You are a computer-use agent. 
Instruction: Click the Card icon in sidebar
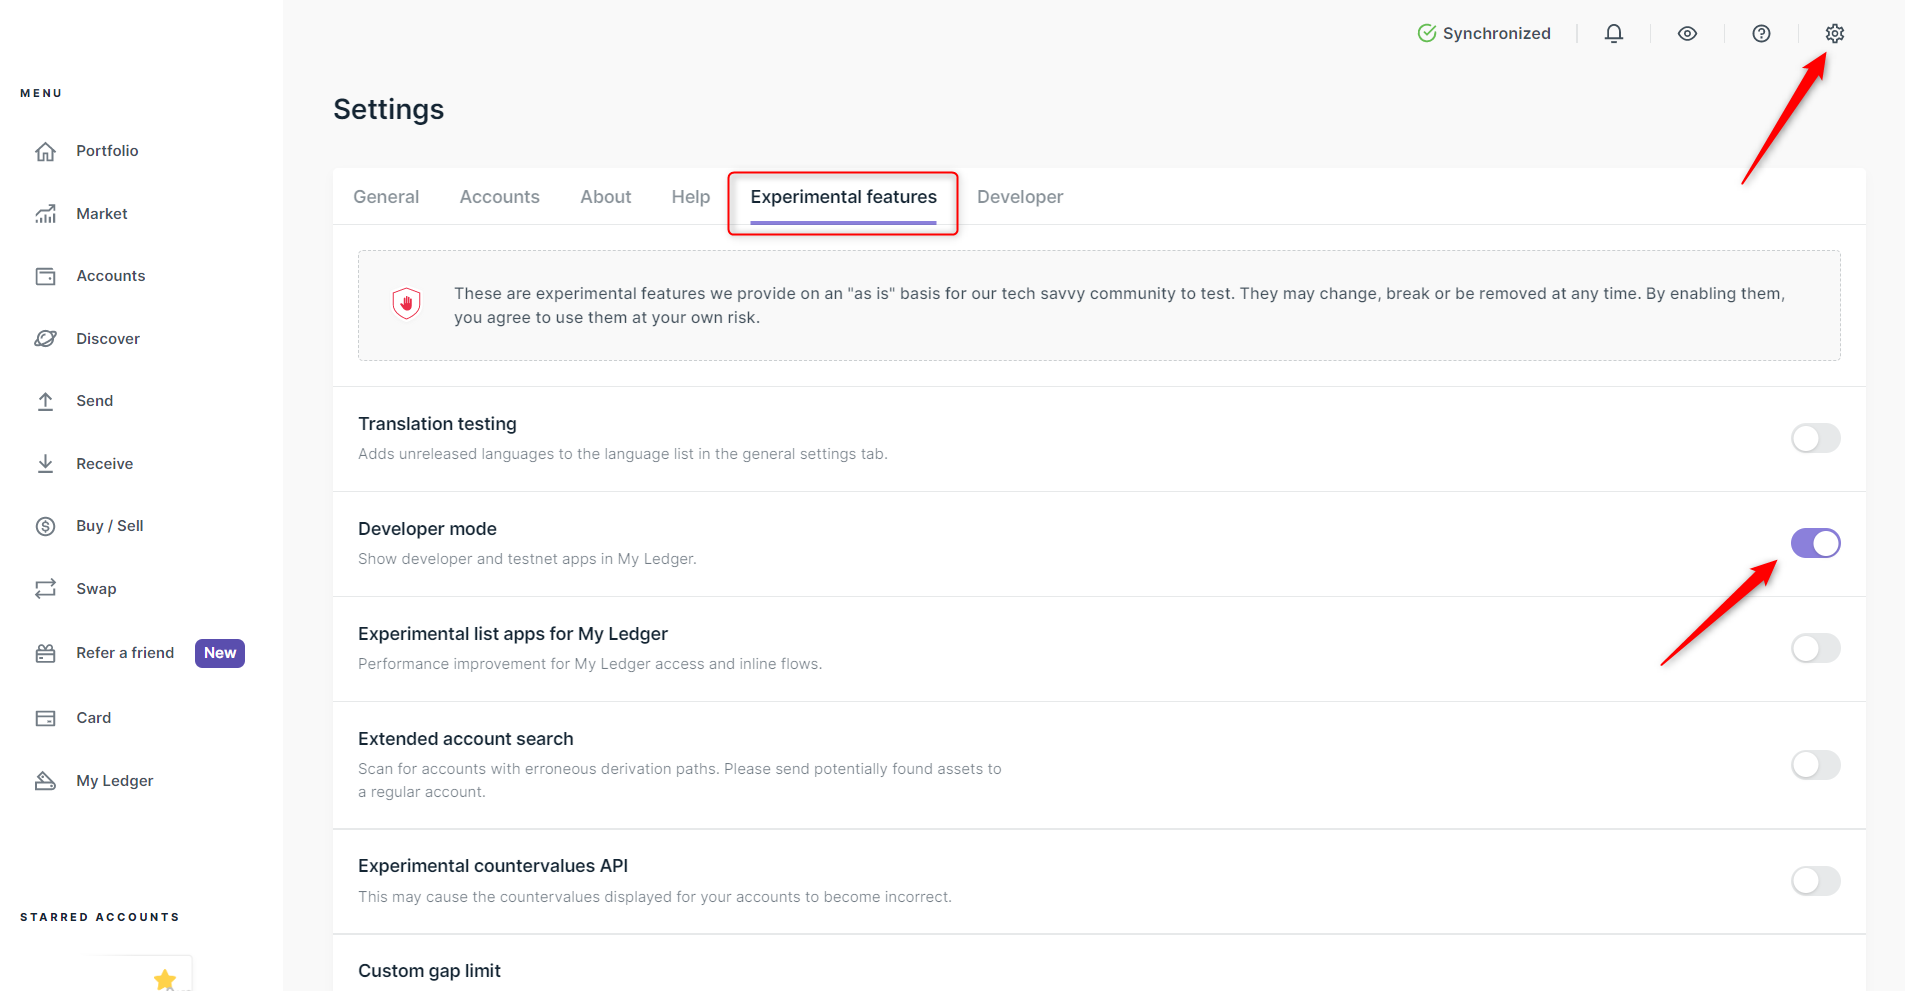(x=45, y=718)
